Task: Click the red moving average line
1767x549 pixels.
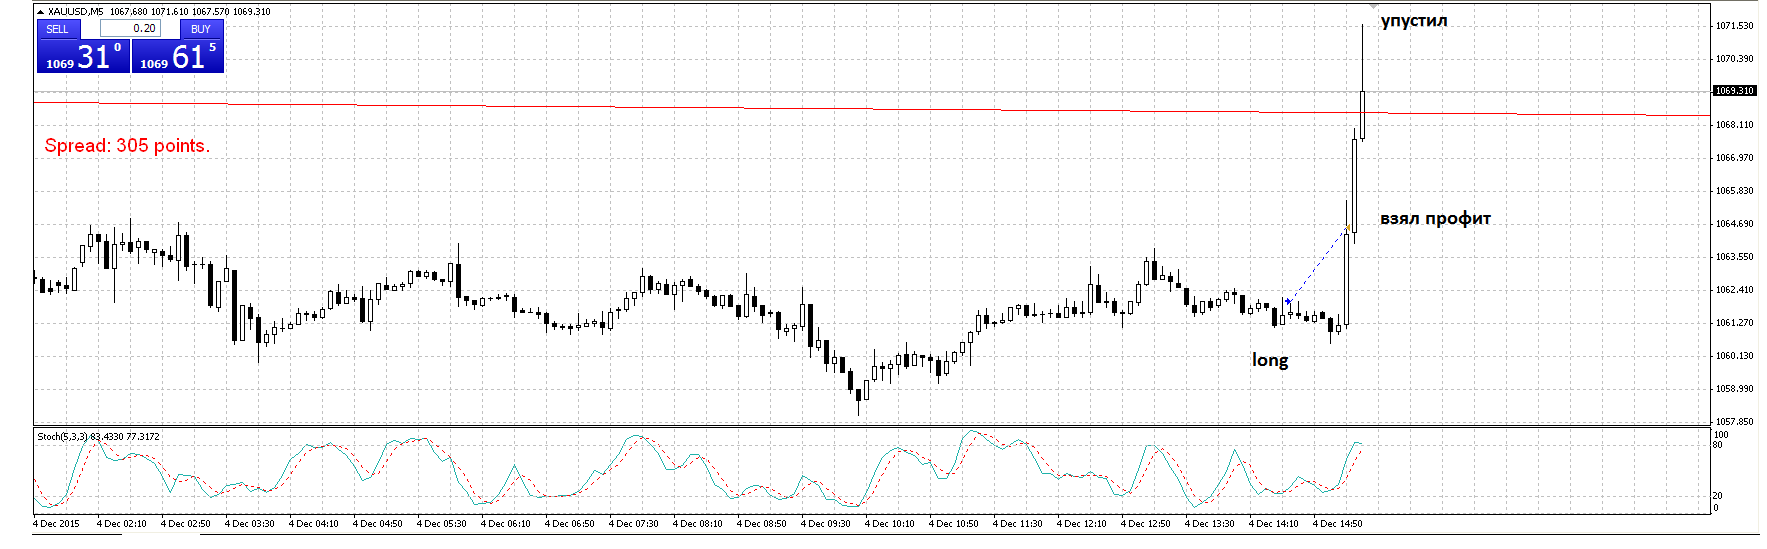Action: tap(700, 108)
